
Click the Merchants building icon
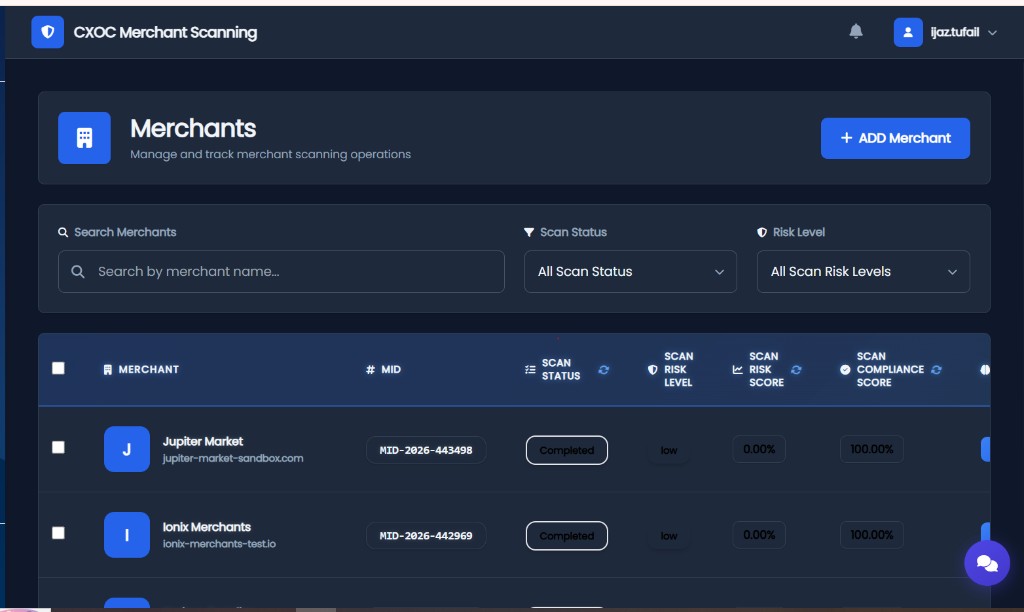[x=84, y=138]
